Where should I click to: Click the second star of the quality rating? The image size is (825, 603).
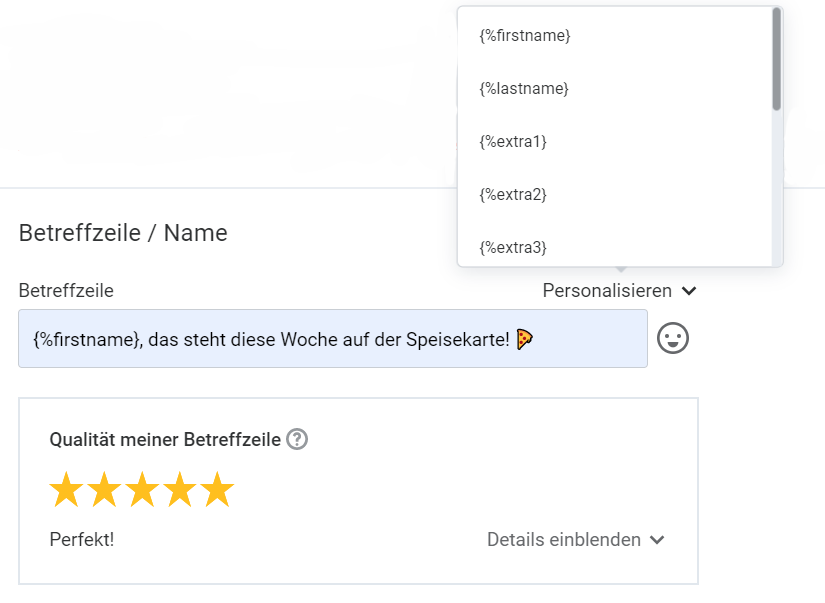(103, 489)
